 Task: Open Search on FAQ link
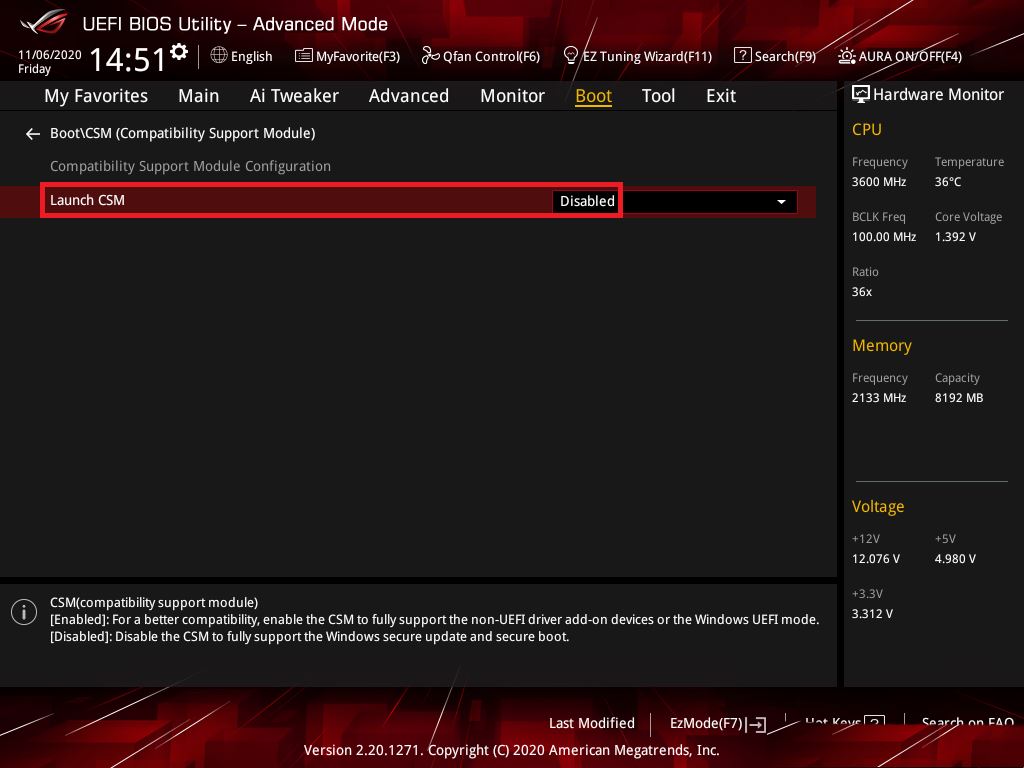968,722
